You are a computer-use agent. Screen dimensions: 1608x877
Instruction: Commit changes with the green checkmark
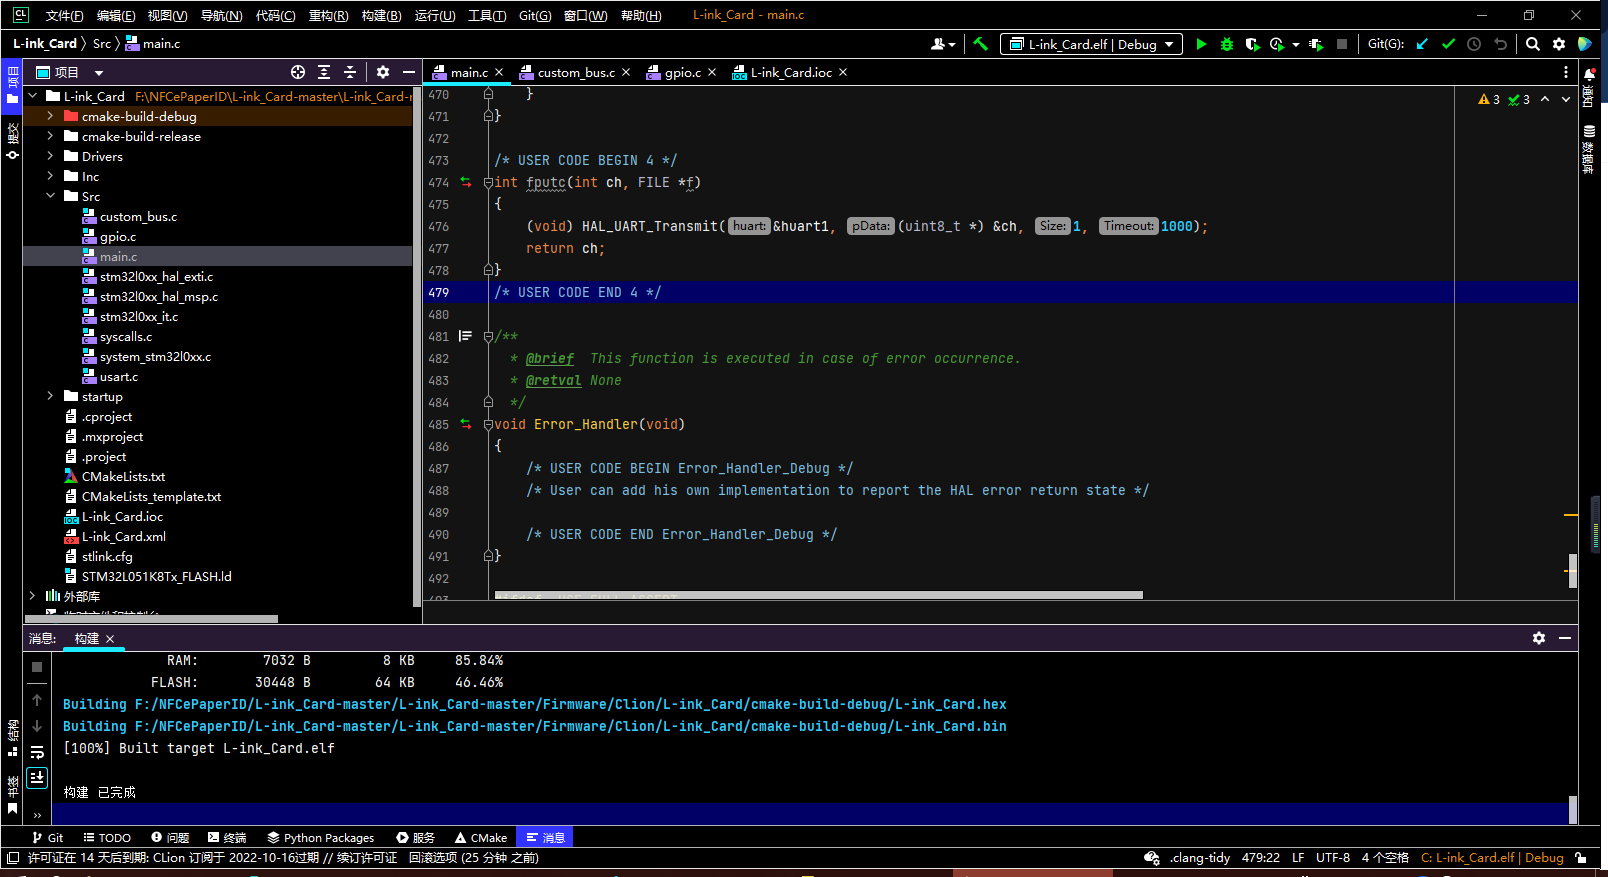[1448, 44]
